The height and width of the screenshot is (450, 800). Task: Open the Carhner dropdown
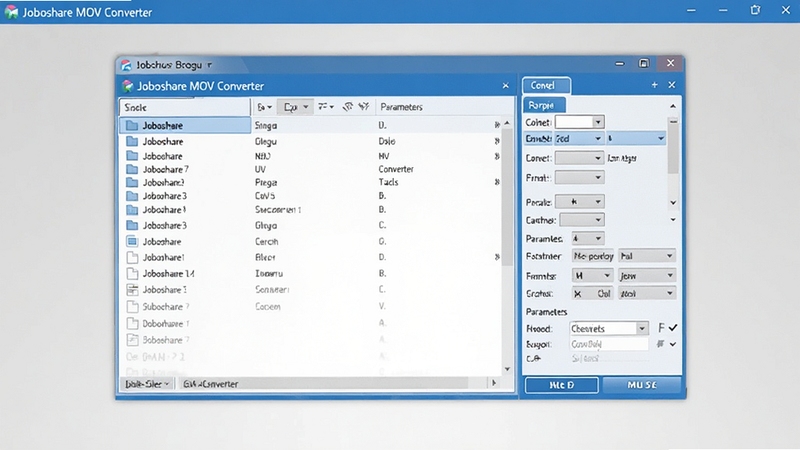point(582,220)
